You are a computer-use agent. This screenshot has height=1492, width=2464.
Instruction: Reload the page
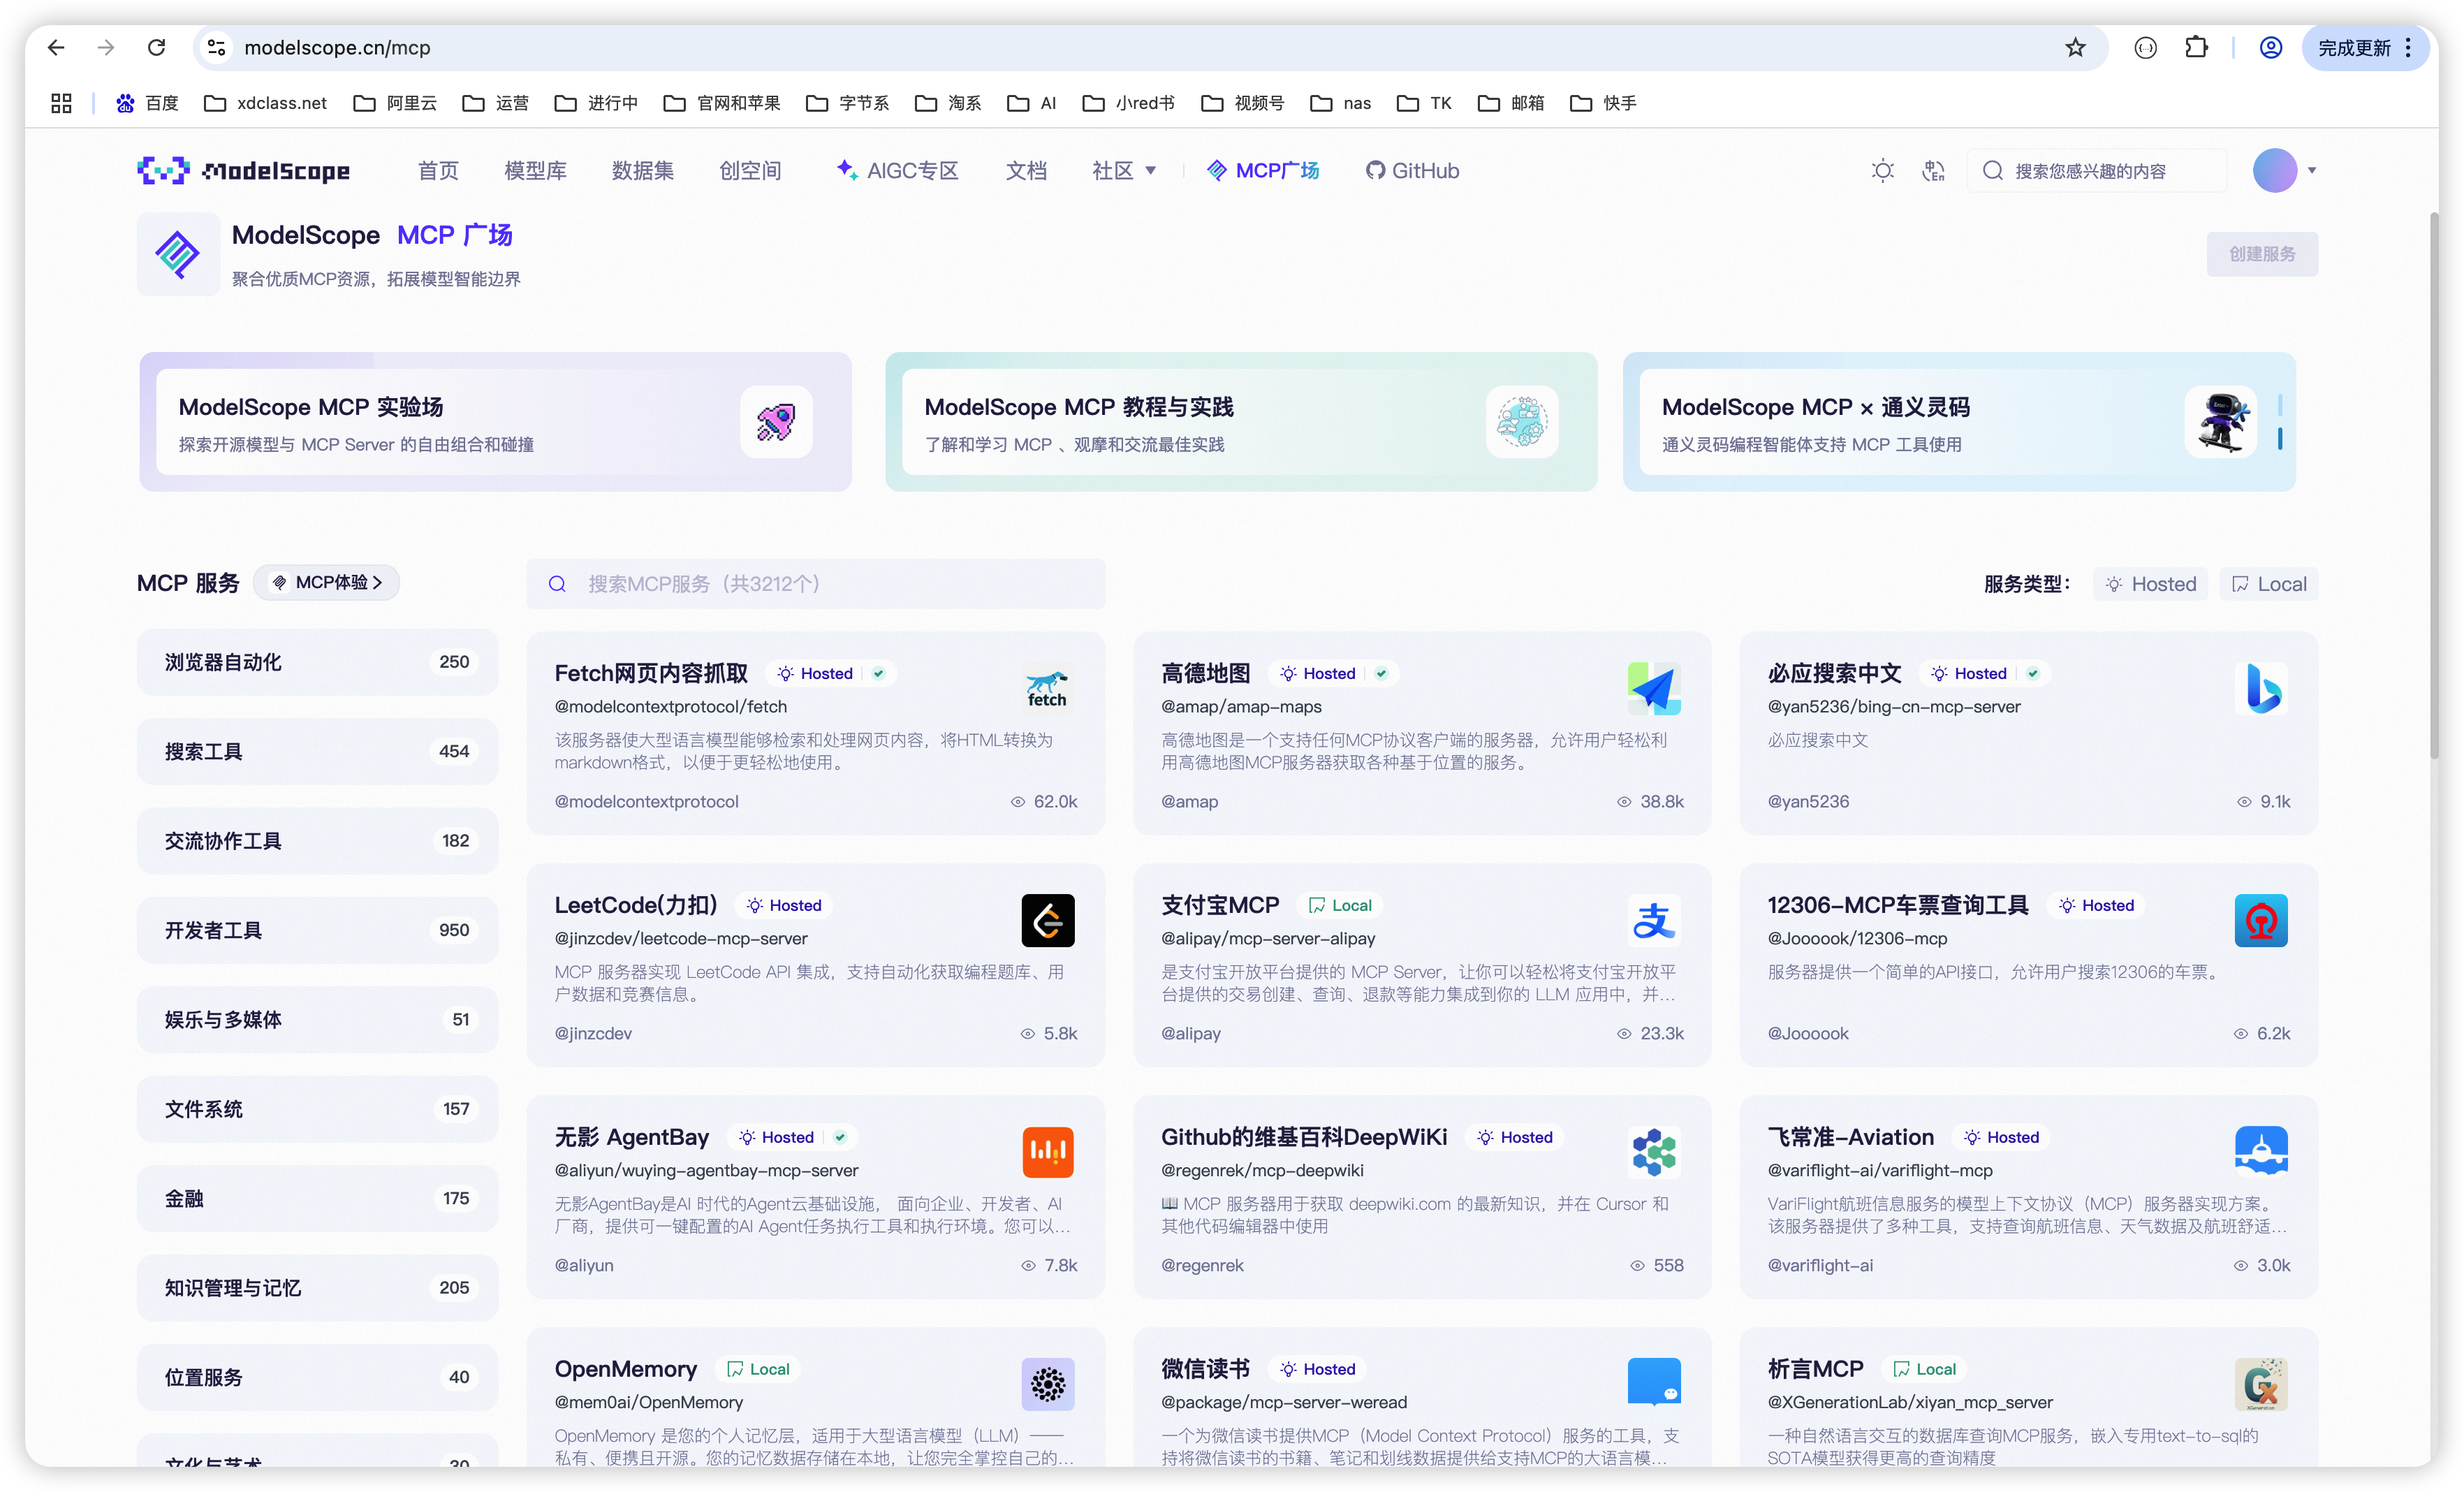click(157, 48)
